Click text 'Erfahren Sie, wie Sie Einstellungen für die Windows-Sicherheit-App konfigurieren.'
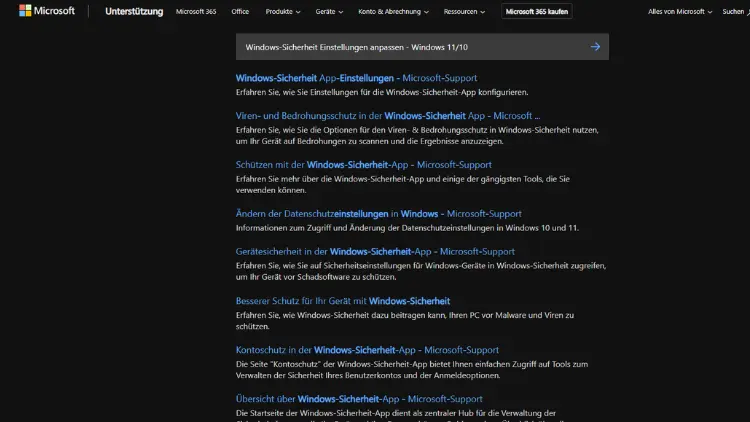This screenshot has height=422, width=750. (382, 92)
